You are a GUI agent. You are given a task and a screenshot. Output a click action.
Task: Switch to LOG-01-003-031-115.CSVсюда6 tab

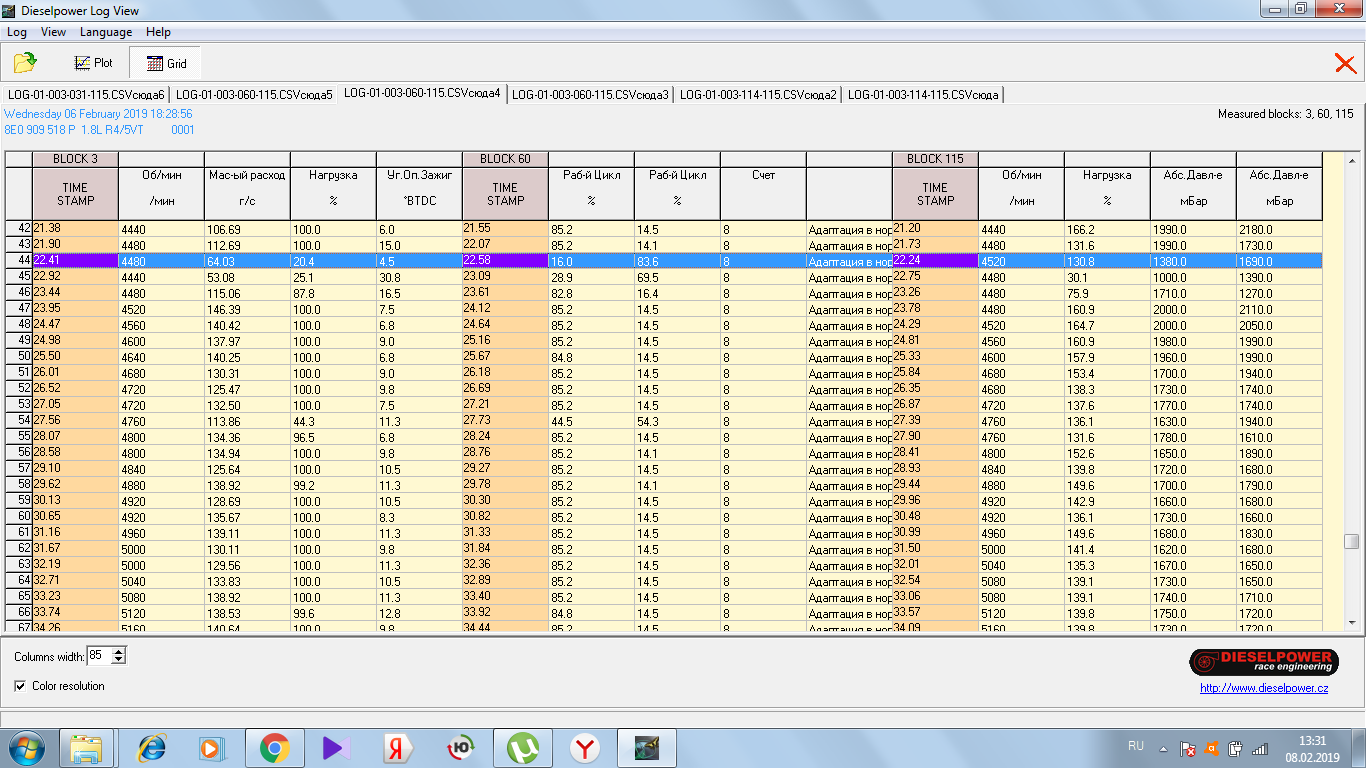[85, 94]
